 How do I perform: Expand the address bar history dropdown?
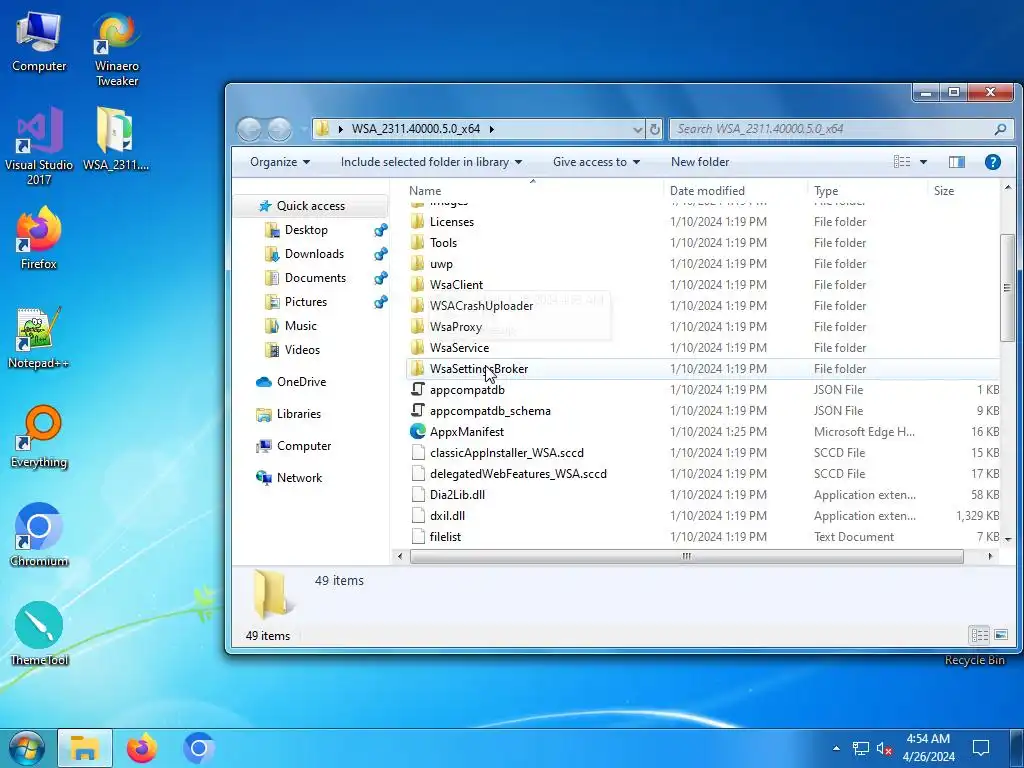click(x=637, y=129)
